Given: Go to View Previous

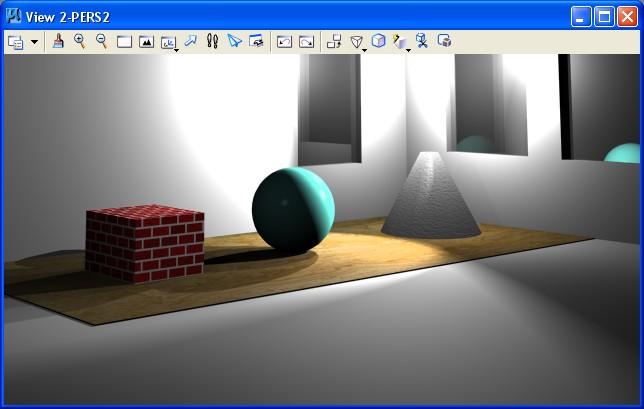Looking at the screenshot, I should [x=284, y=41].
